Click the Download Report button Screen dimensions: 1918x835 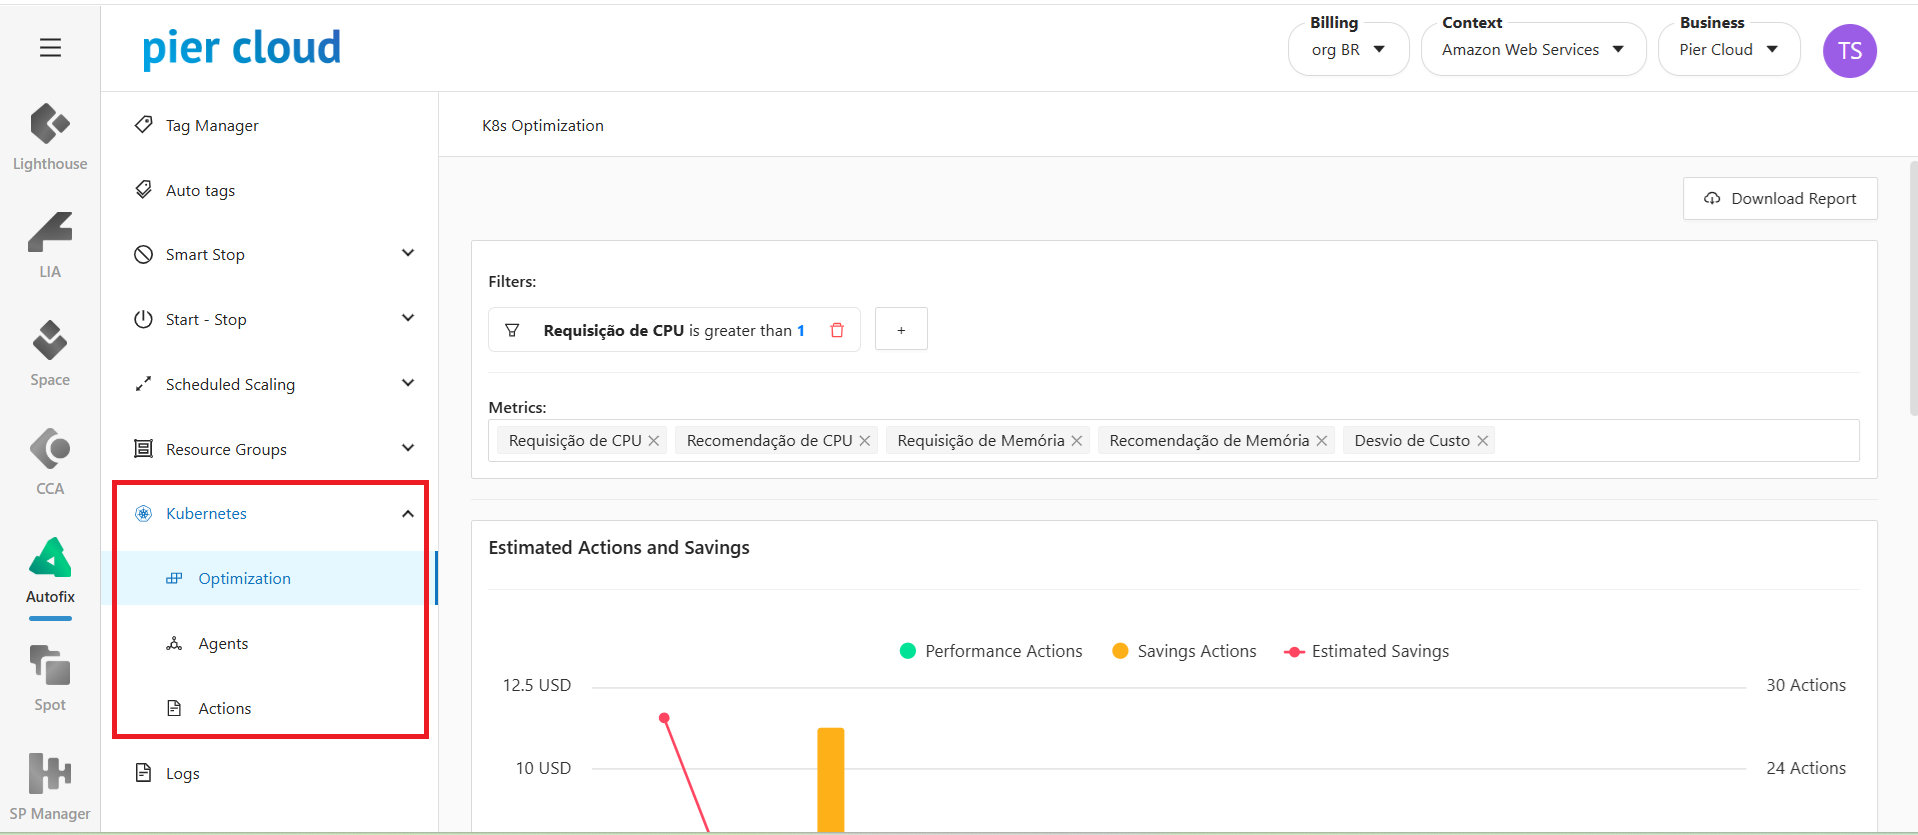[x=1780, y=198]
